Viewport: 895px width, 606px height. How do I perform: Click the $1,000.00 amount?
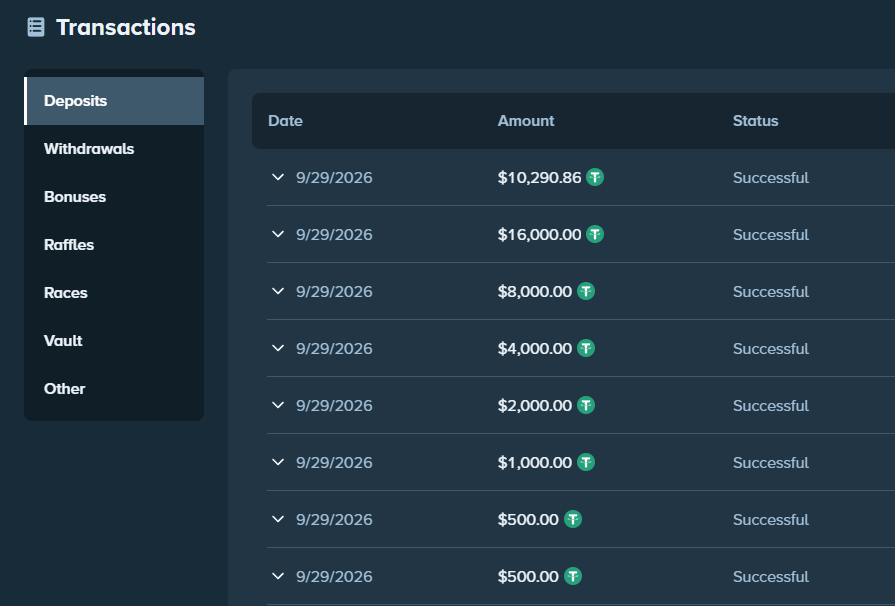(x=535, y=463)
